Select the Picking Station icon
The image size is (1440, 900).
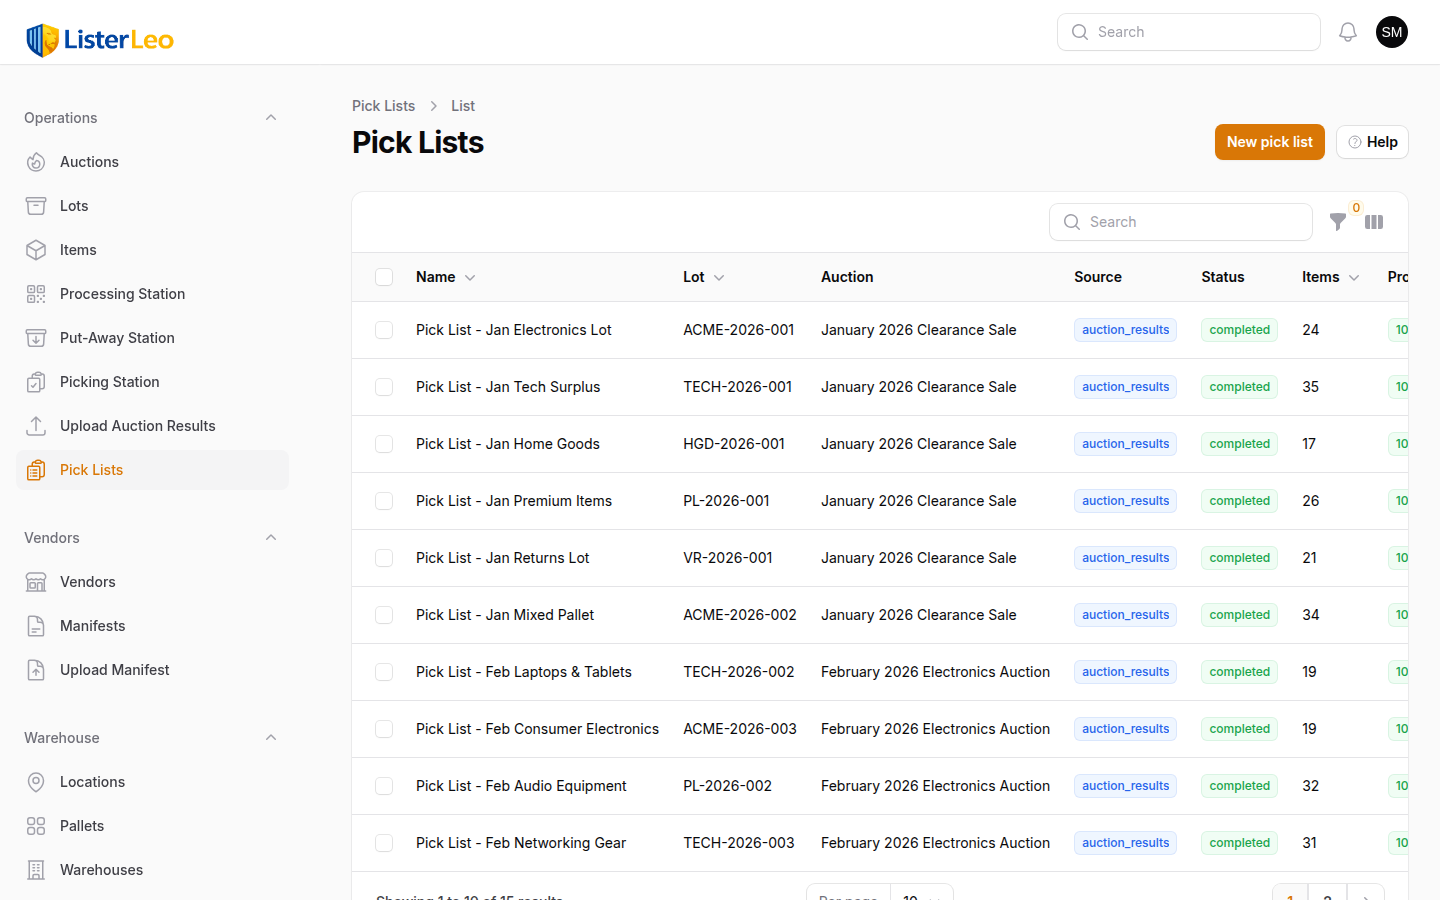(36, 381)
